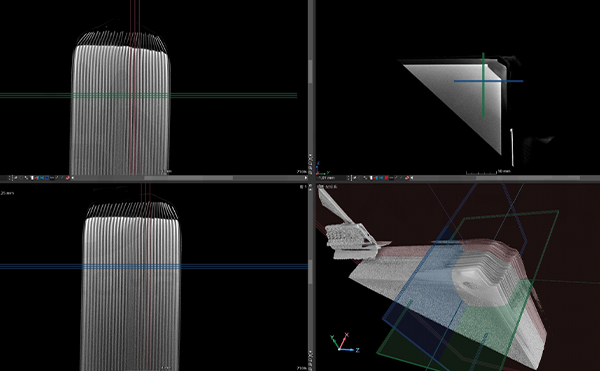Click the position value field in top-right view toolbar
The height and width of the screenshot is (371, 600).
pos(332,178)
